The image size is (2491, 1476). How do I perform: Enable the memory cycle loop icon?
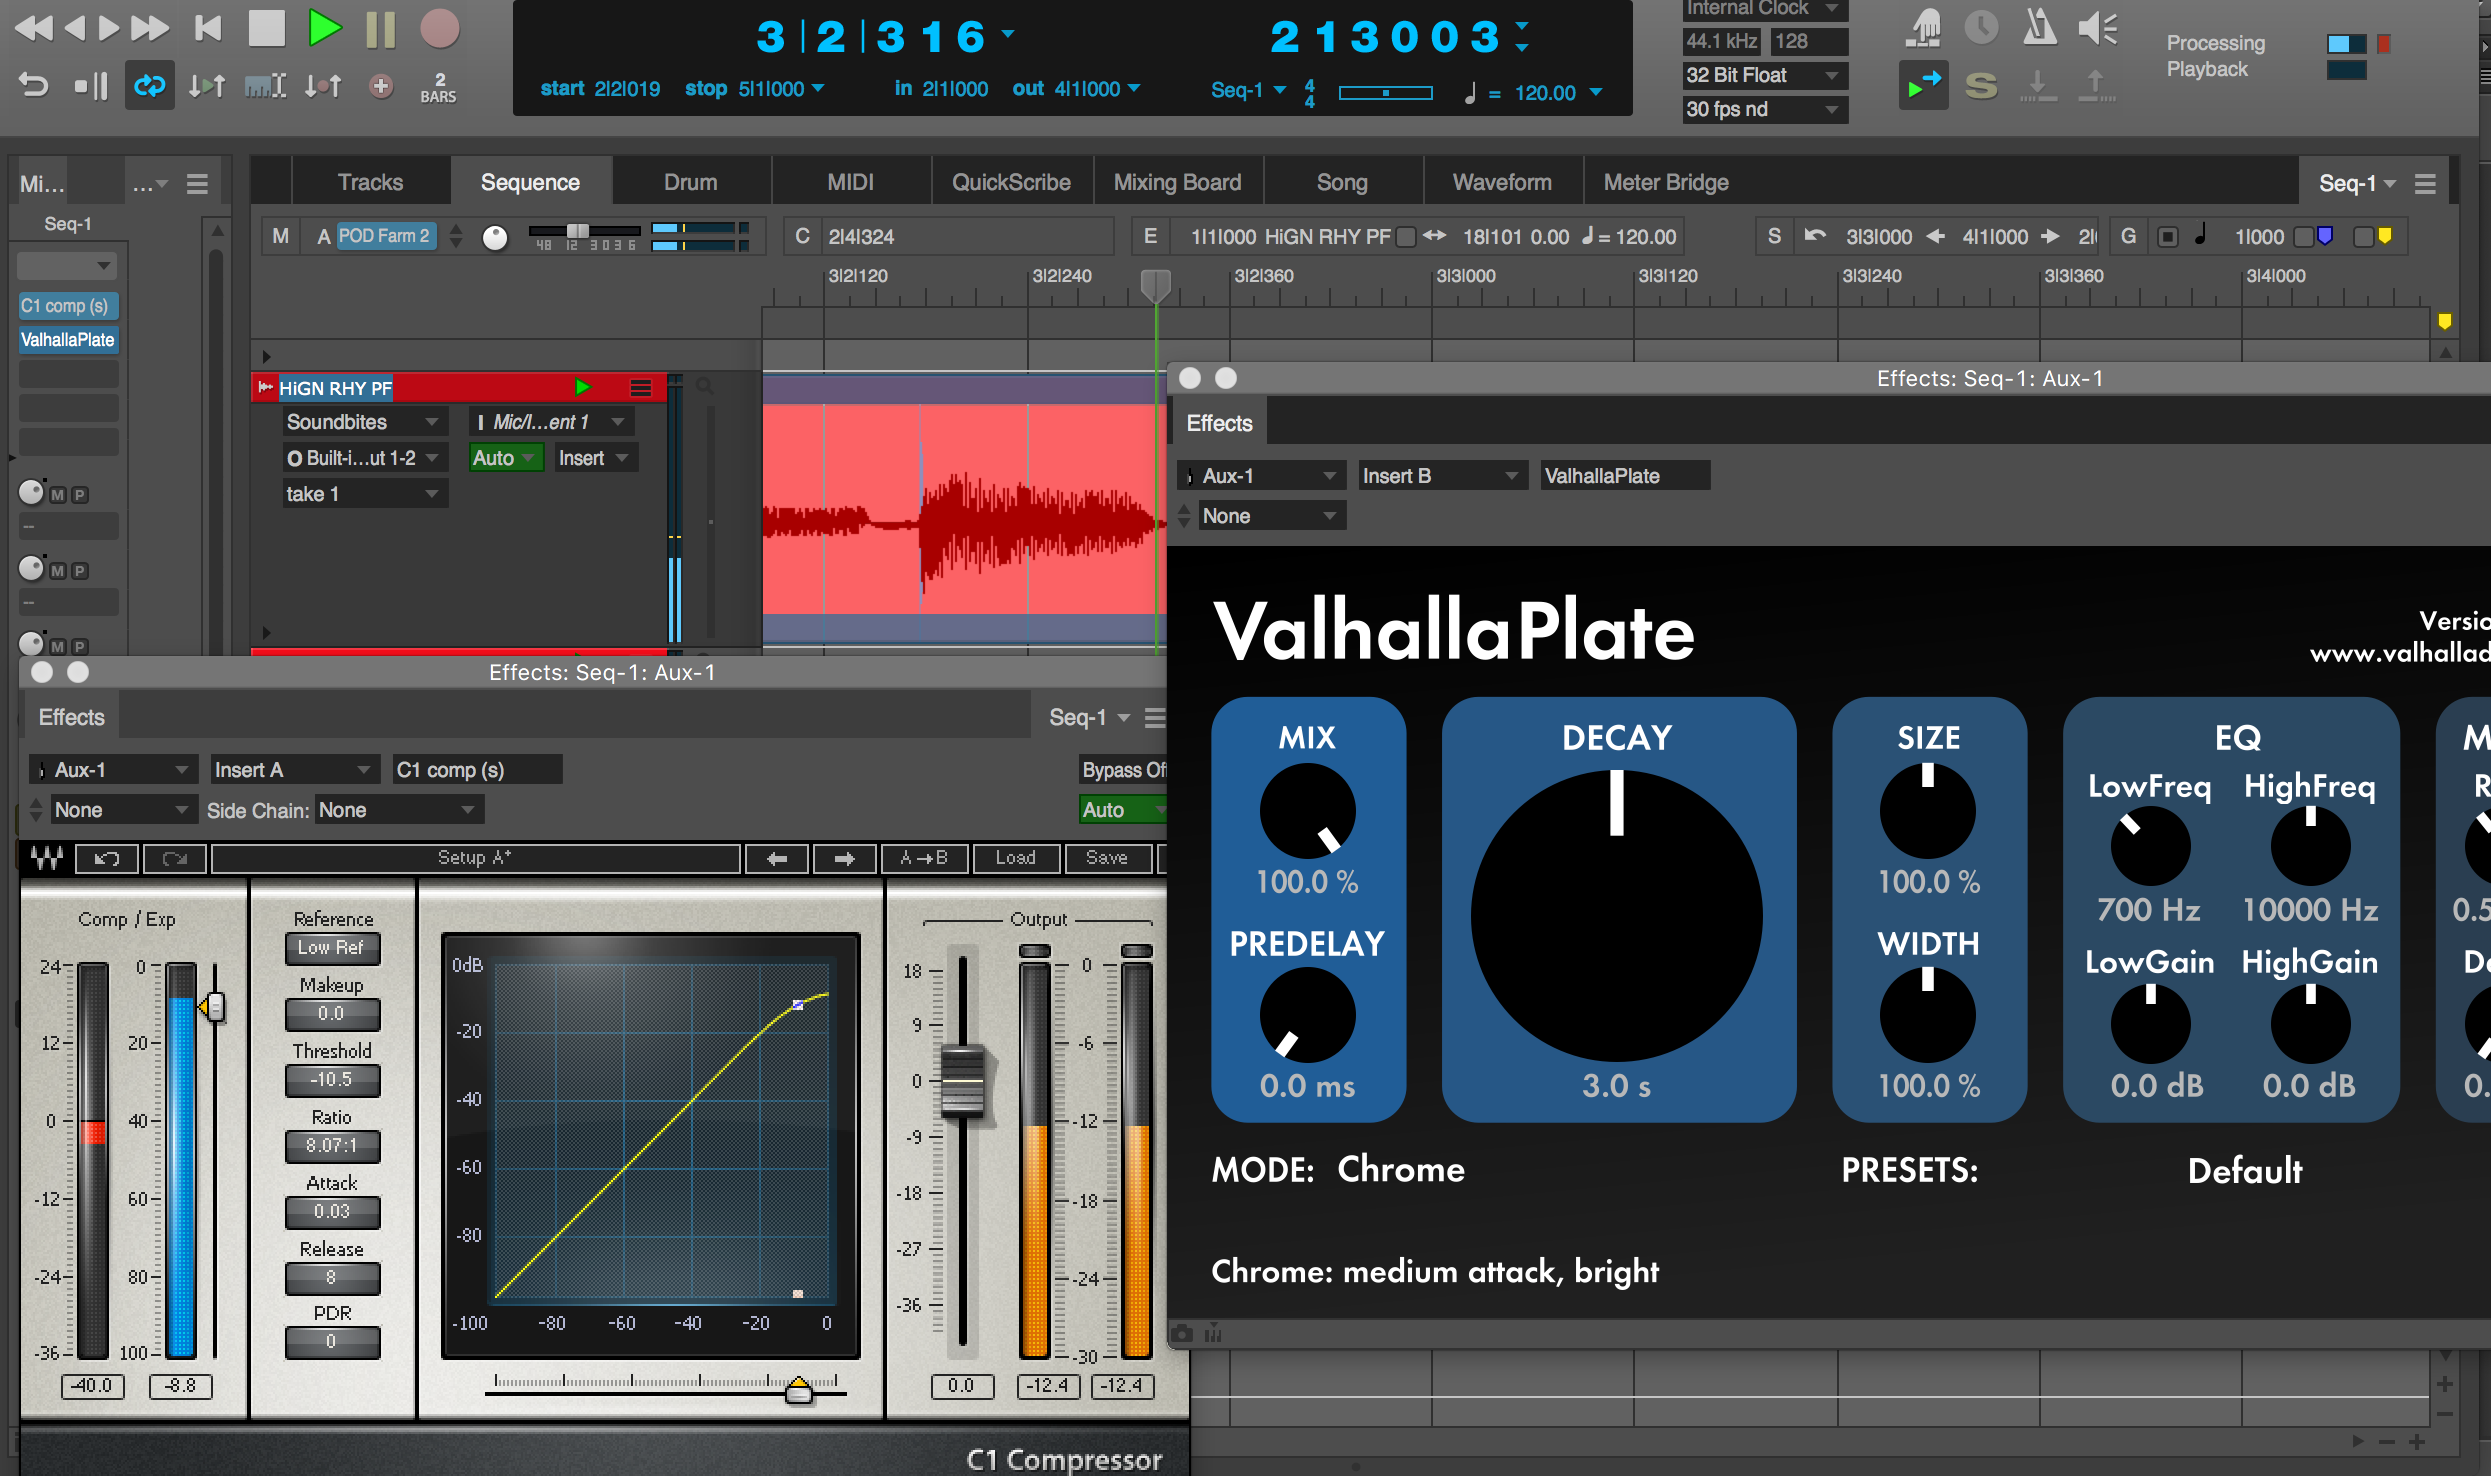149,85
